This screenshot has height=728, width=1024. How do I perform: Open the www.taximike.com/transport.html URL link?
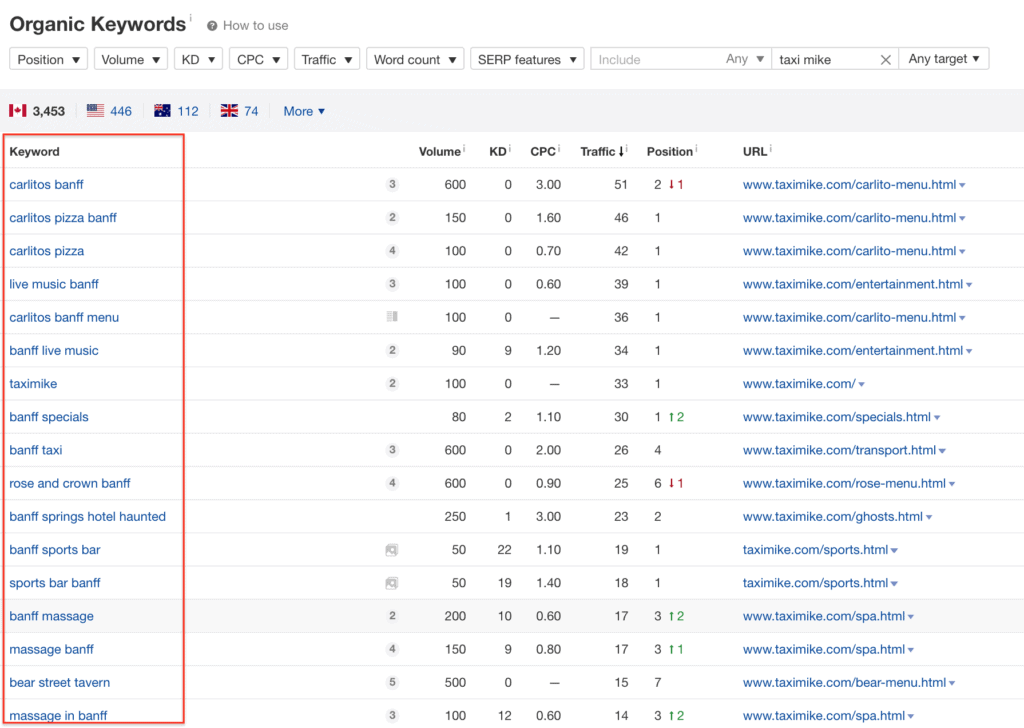pos(839,450)
